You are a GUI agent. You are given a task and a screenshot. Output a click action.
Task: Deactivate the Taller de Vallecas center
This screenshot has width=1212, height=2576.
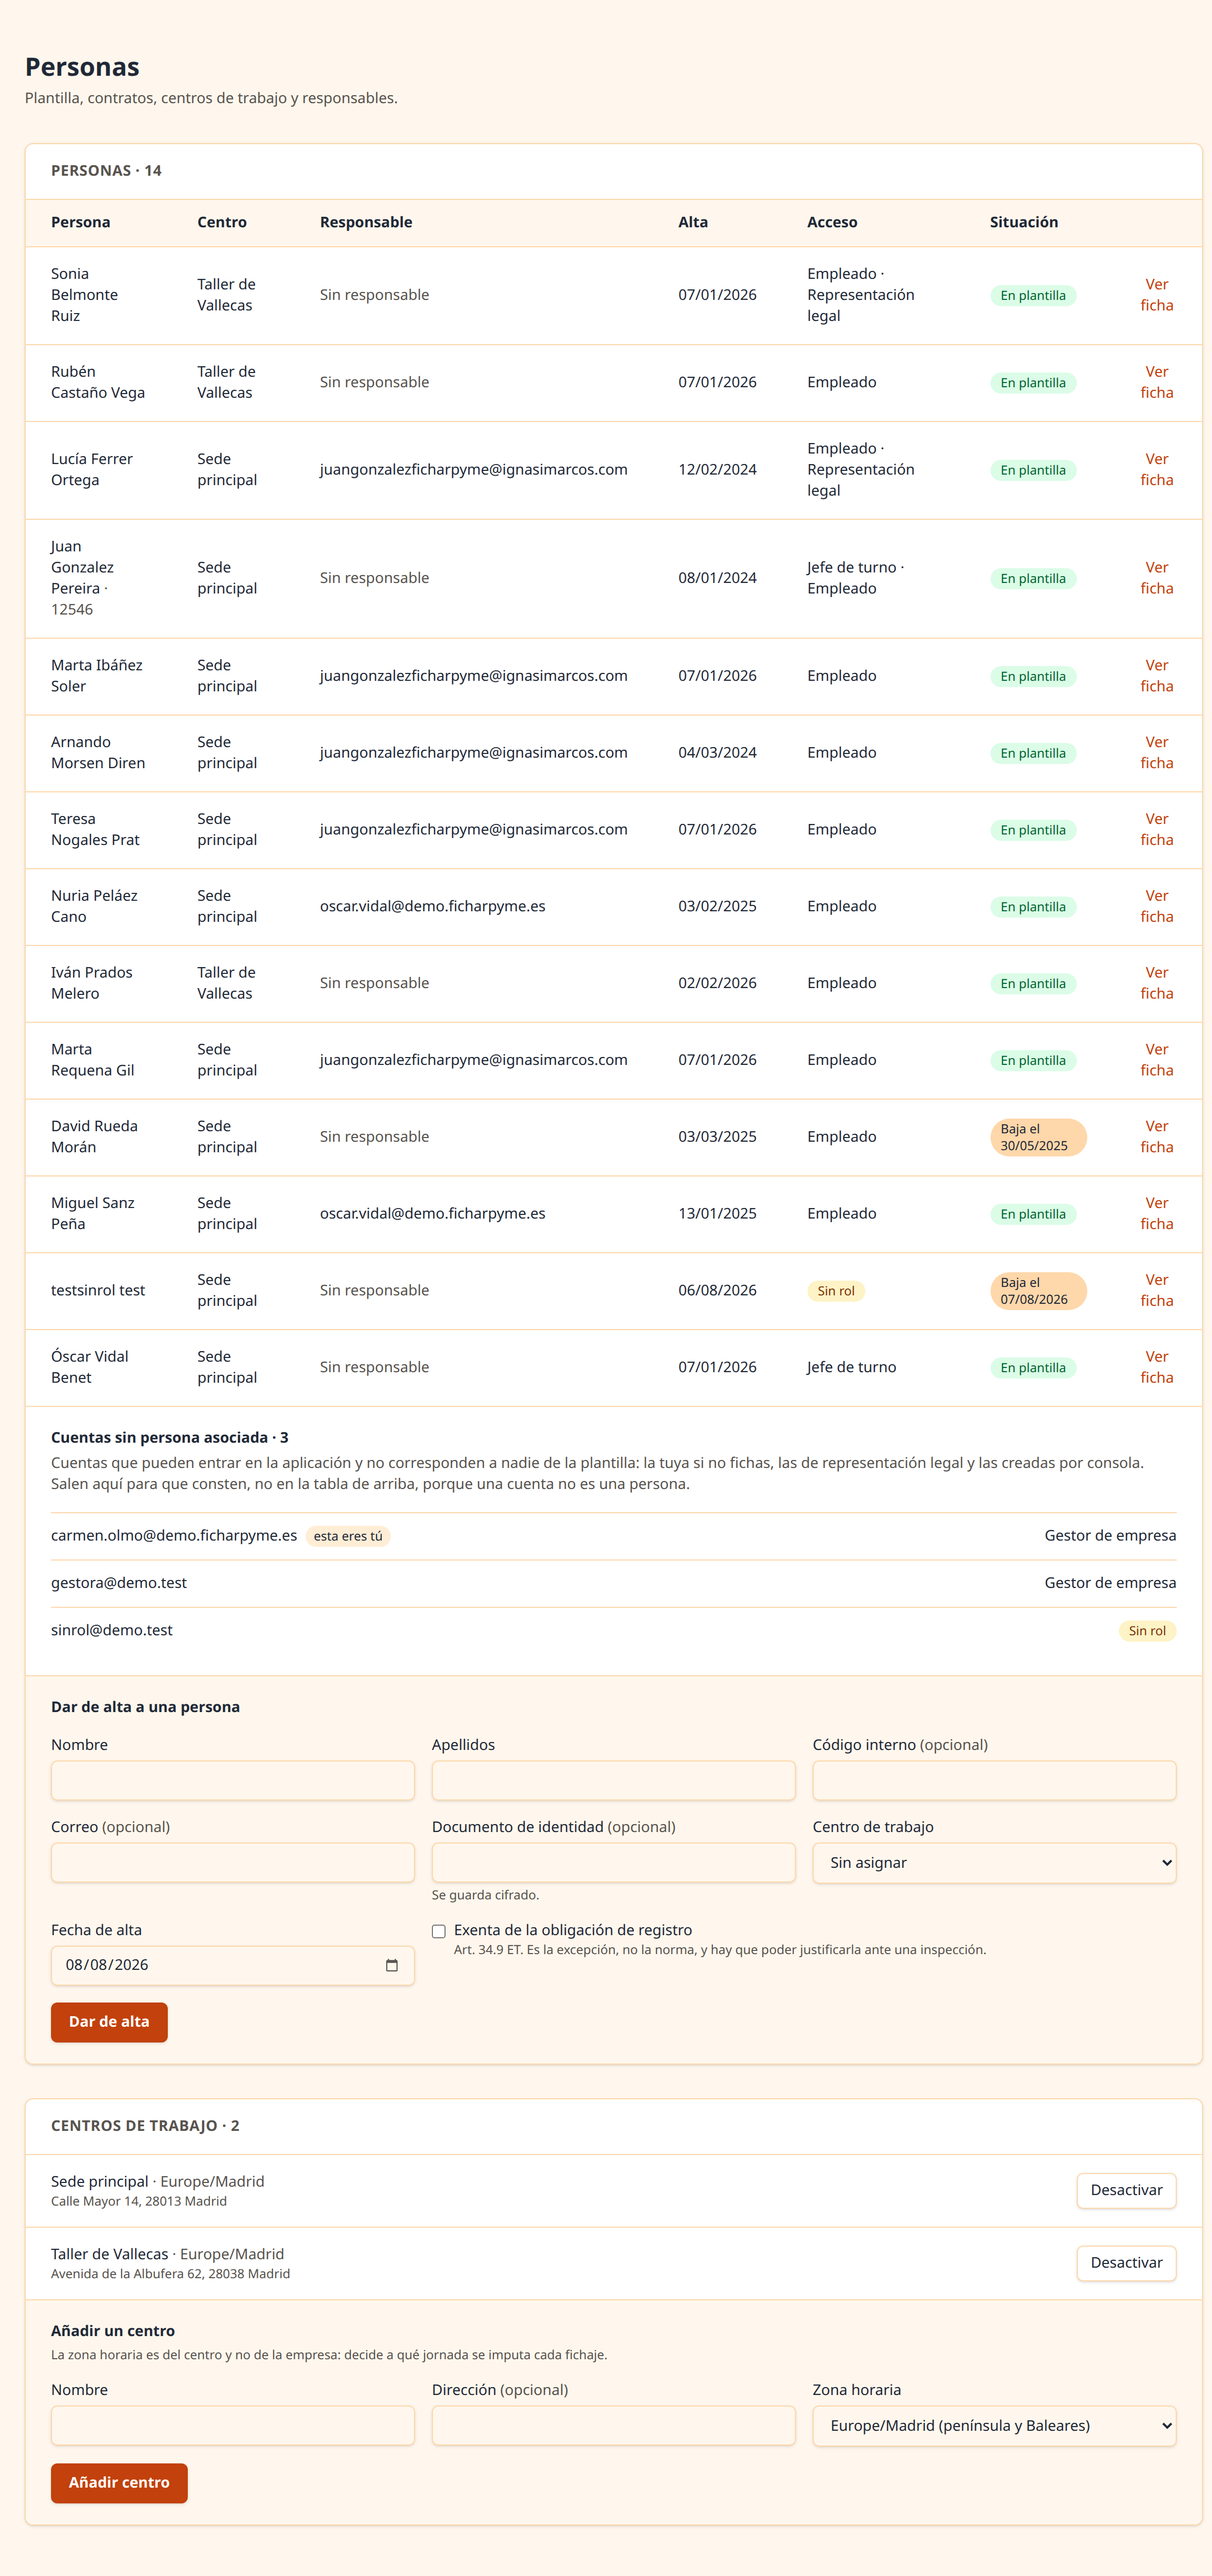coord(1126,2262)
